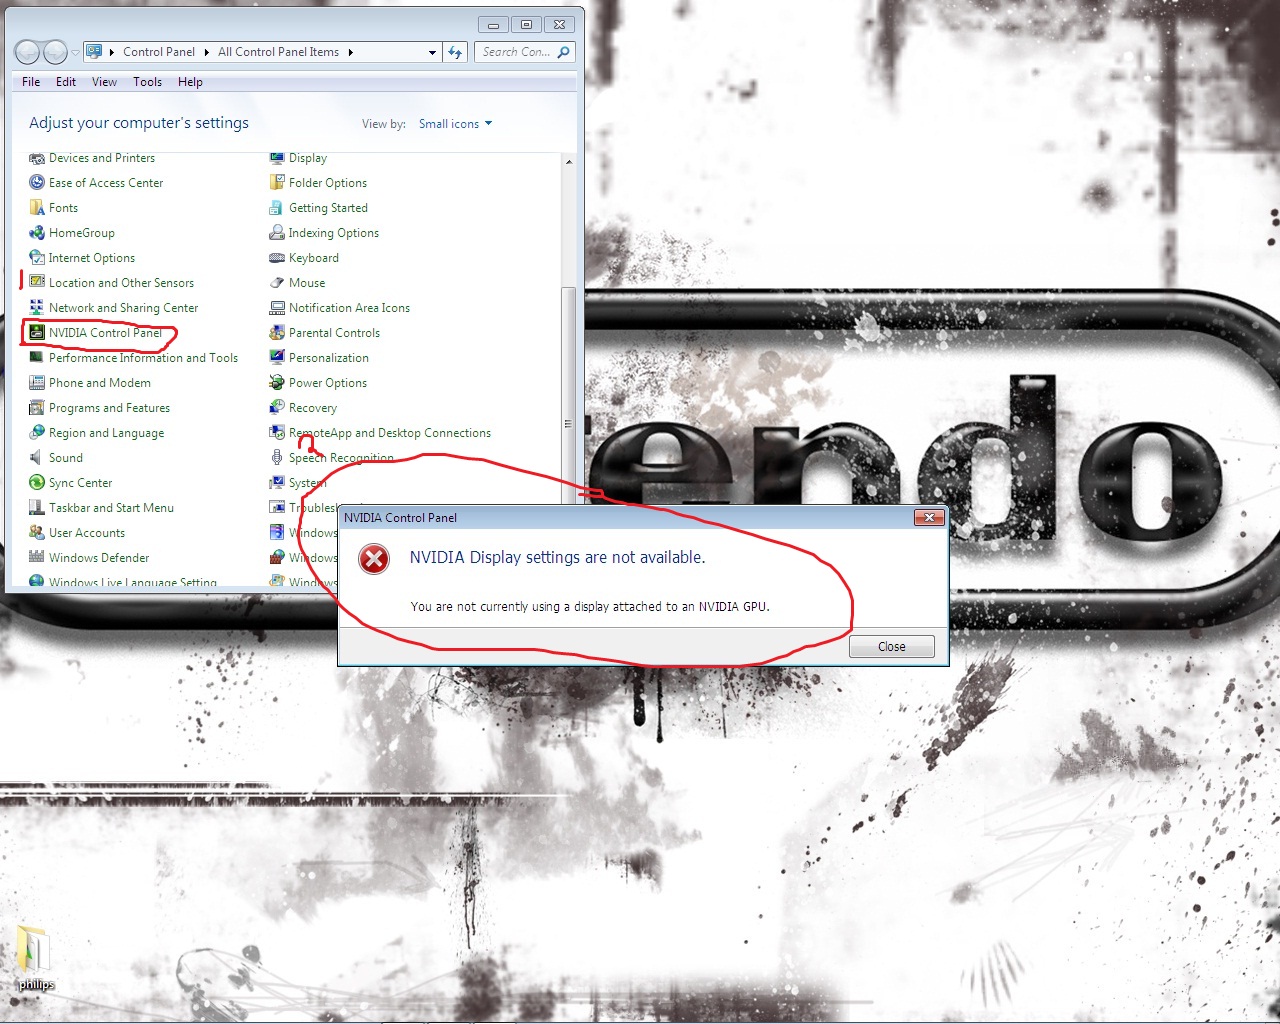The width and height of the screenshot is (1280, 1024).
Task: Open Recovery icon
Action: [277, 408]
